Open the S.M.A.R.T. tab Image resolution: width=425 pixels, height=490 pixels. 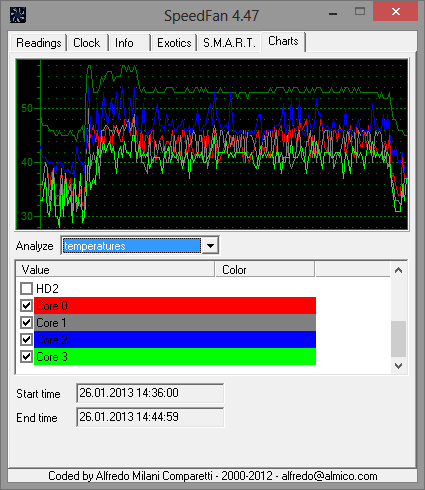229,43
